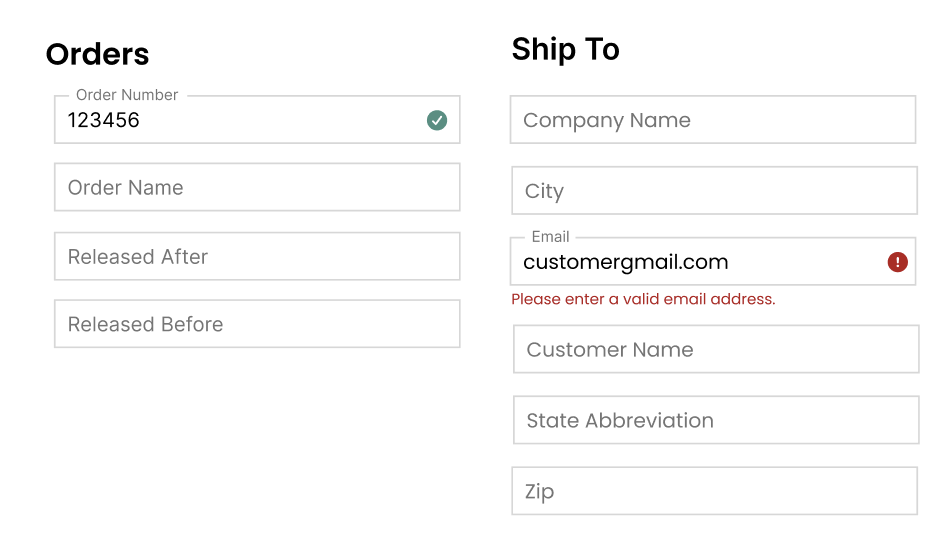Click the red error exclamation icon
The image size is (944, 548).
(897, 262)
